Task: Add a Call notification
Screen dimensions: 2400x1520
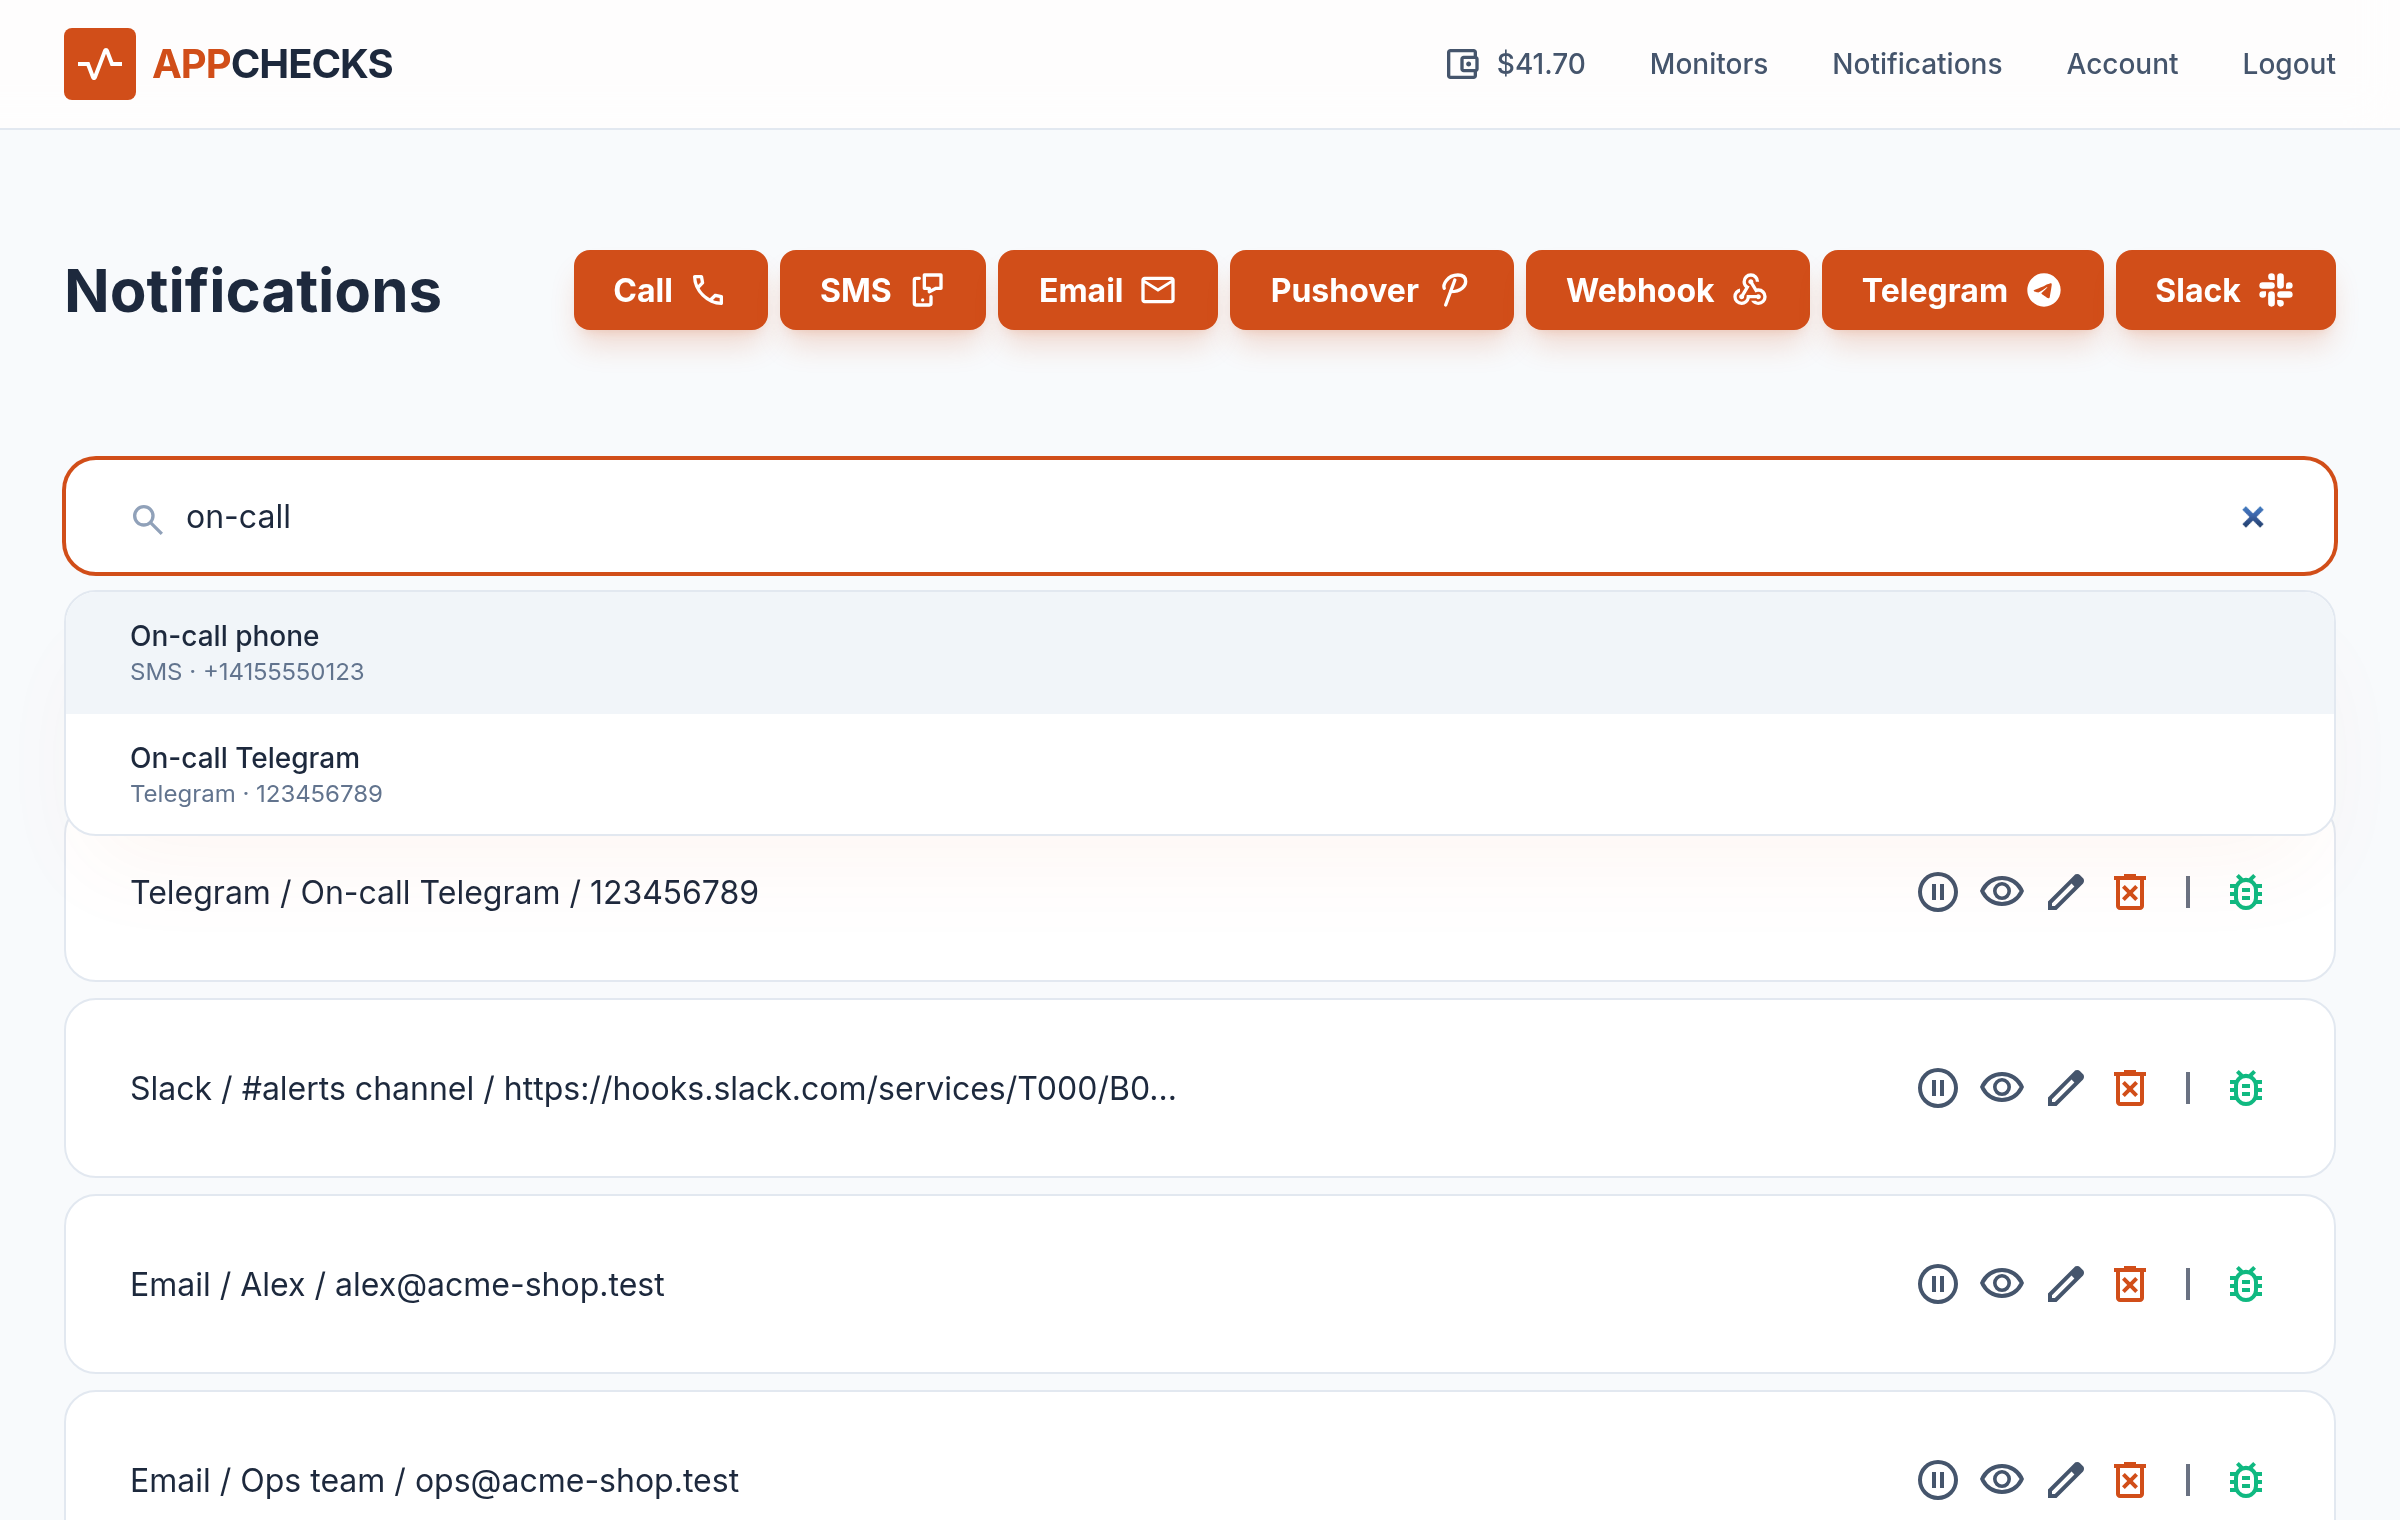Action: pos(670,290)
